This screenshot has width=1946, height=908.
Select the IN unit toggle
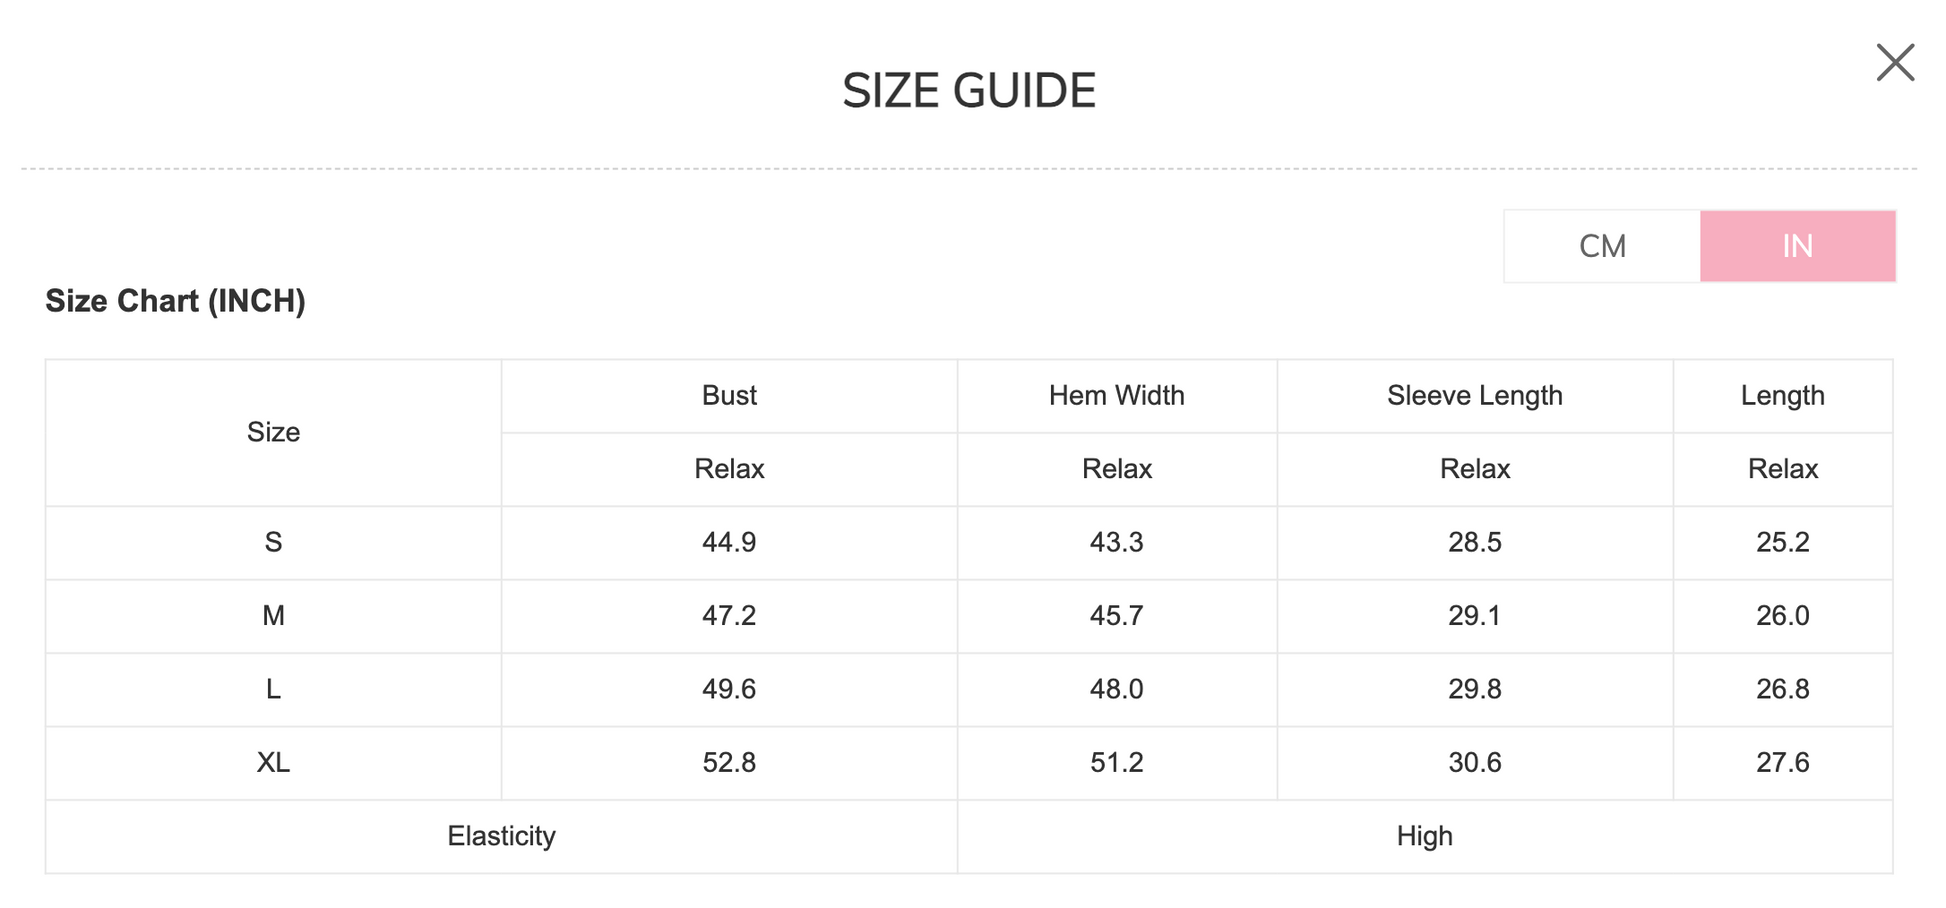pos(1797,246)
